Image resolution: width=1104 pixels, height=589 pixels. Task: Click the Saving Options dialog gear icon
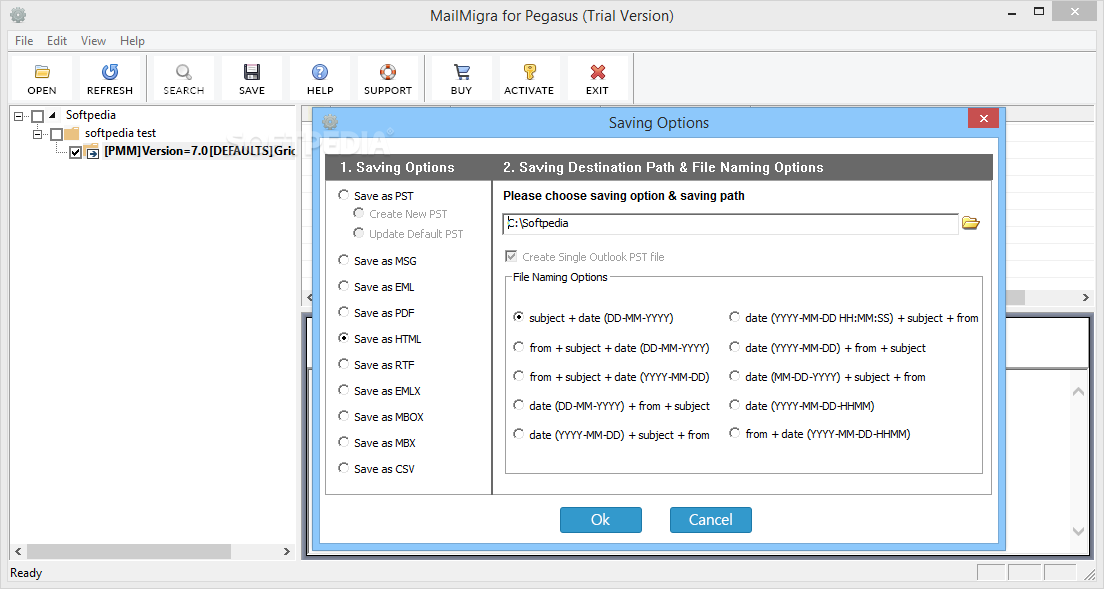[x=330, y=122]
